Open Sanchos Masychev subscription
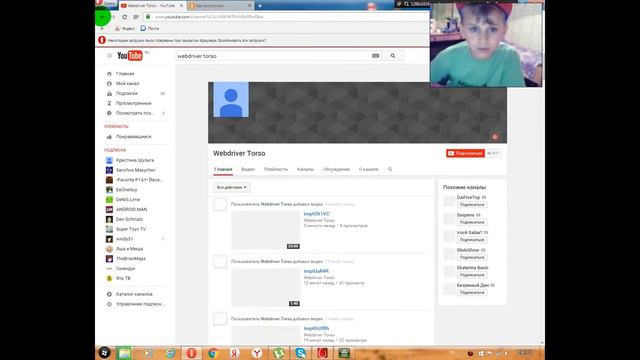 [x=136, y=170]
